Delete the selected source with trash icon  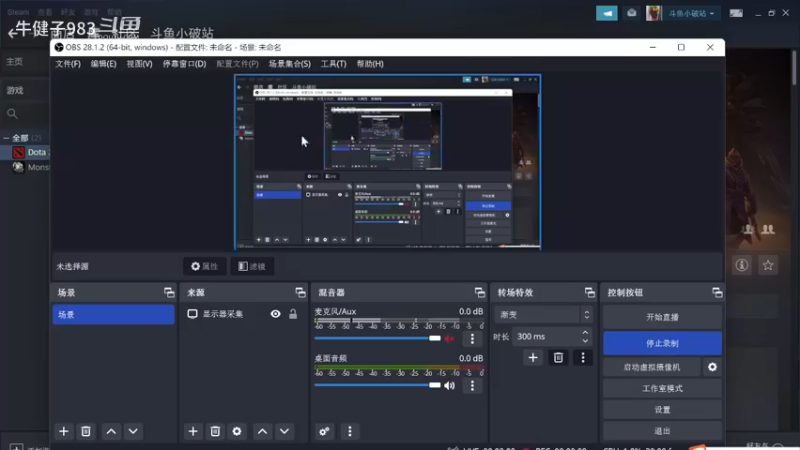(215, 431)
